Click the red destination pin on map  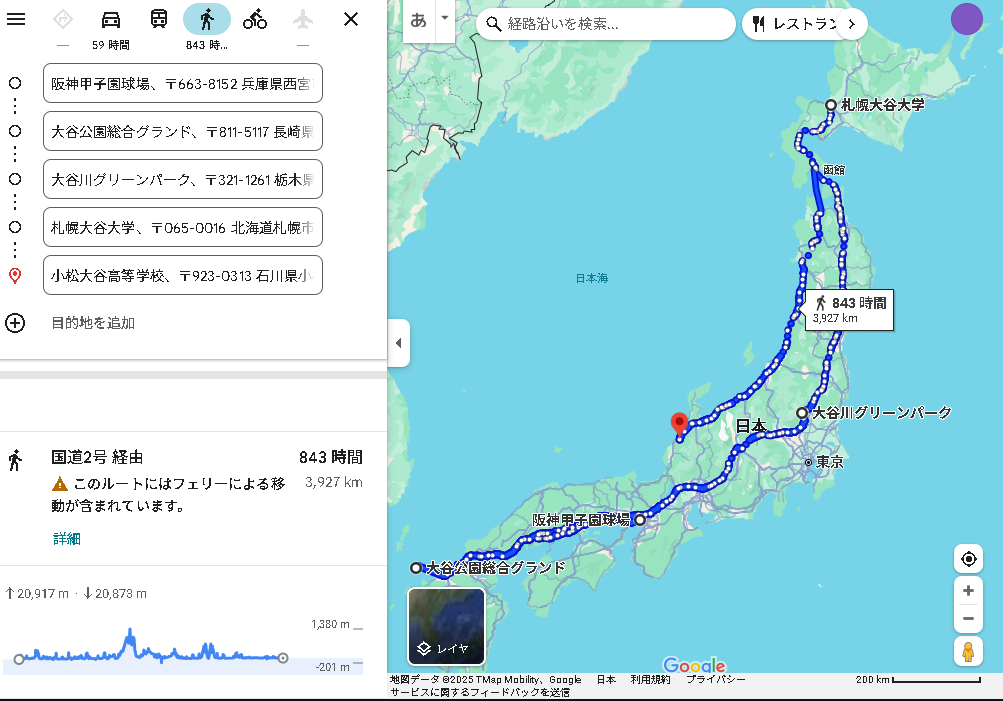click(679, 424)
